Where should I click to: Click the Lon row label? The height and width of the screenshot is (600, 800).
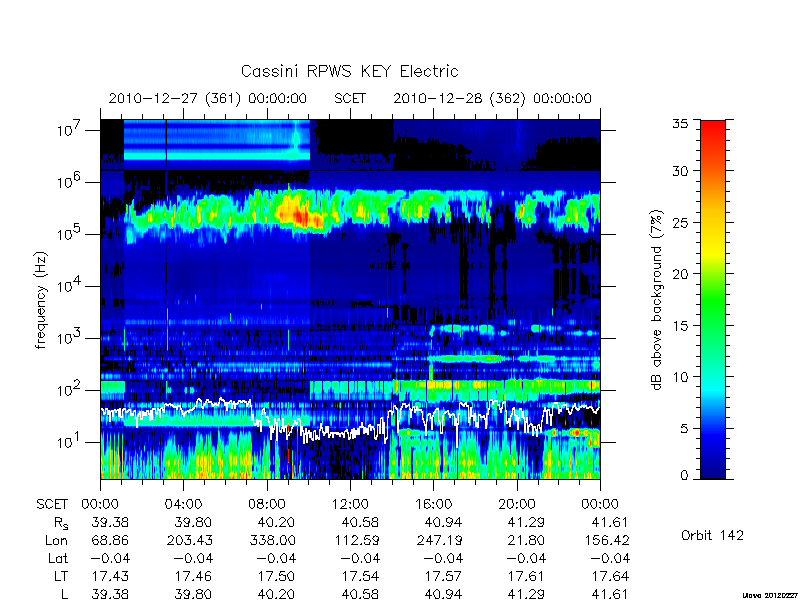[x=57, y=540]
